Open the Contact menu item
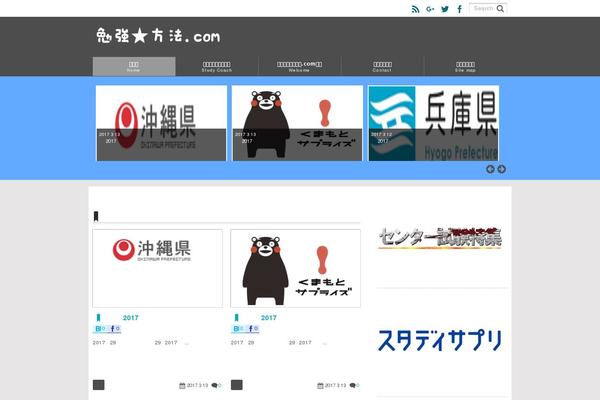600x400 pixels. [382, 67]
